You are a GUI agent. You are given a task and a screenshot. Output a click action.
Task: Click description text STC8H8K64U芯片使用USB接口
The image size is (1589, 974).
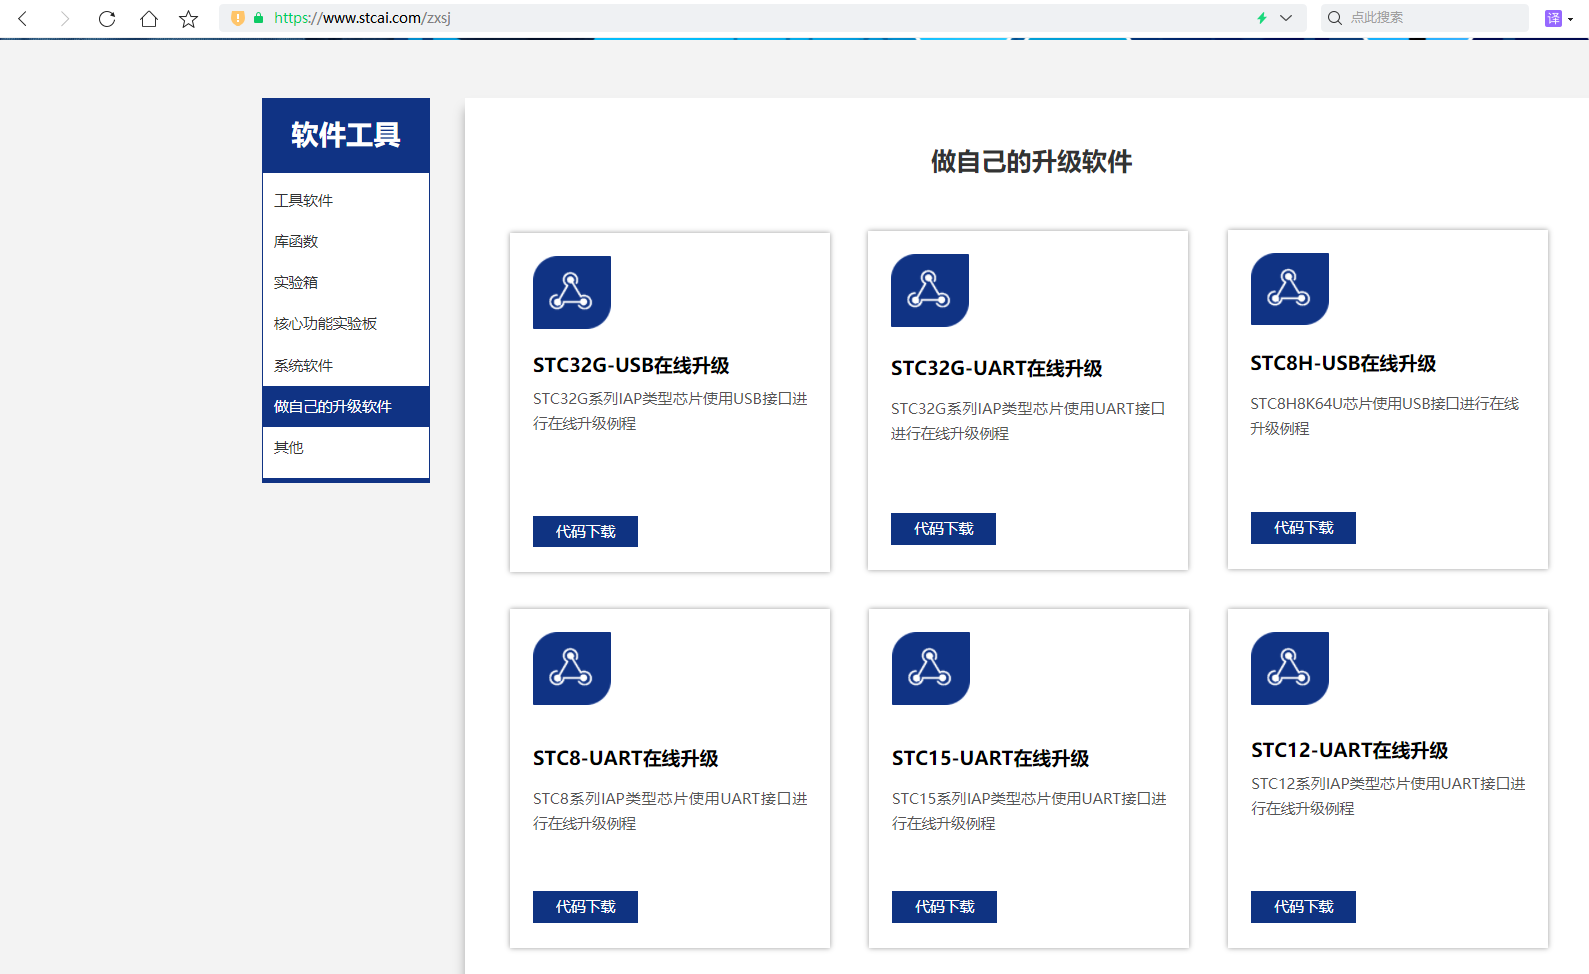click(x=1385, y=416)
